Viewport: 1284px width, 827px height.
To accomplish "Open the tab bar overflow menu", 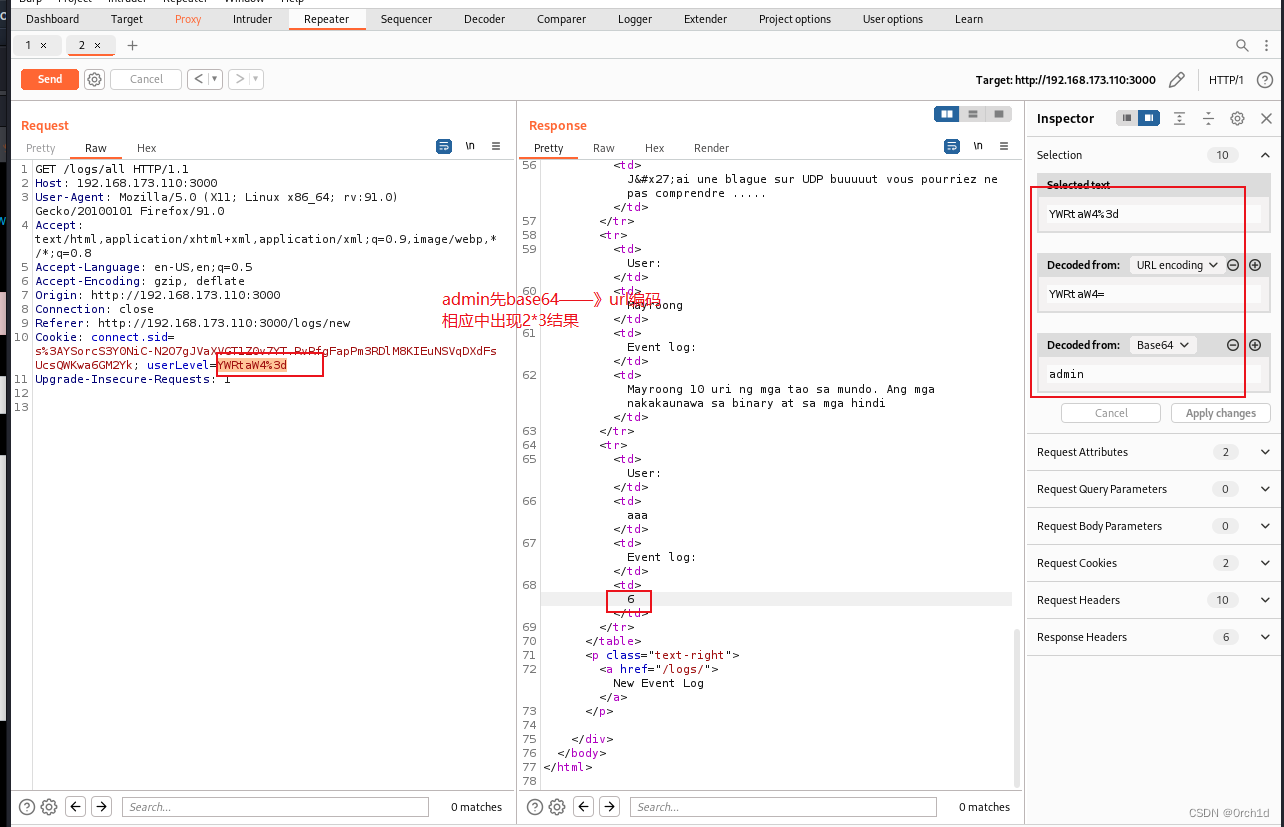I will click(1267, 45).
